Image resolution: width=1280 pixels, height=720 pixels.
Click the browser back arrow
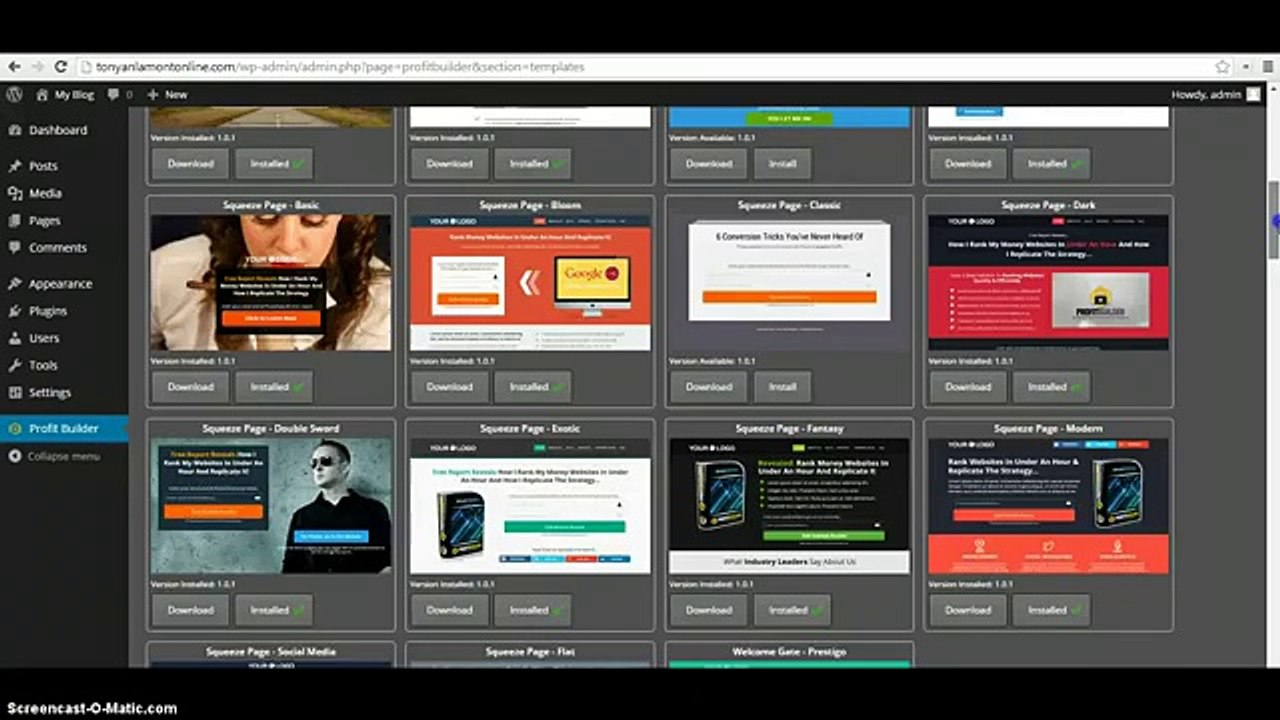click(x=13, y=67)
